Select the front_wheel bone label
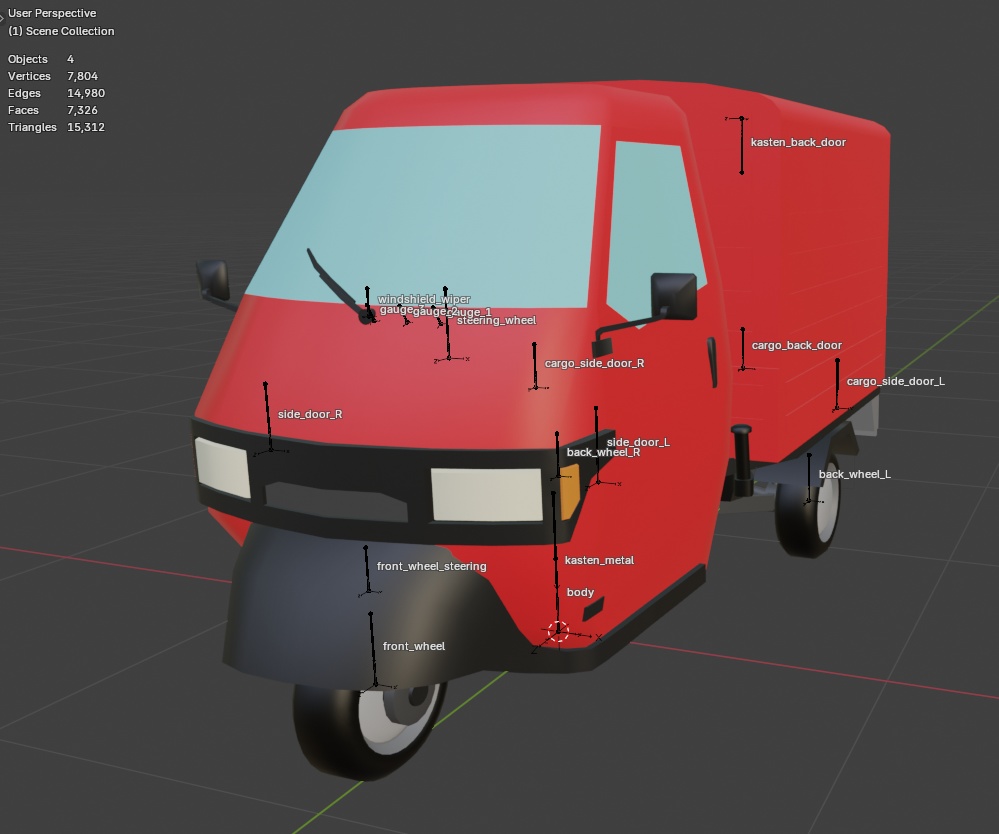The width and height of the screenshot is (999, 834). tap(413, 646)
